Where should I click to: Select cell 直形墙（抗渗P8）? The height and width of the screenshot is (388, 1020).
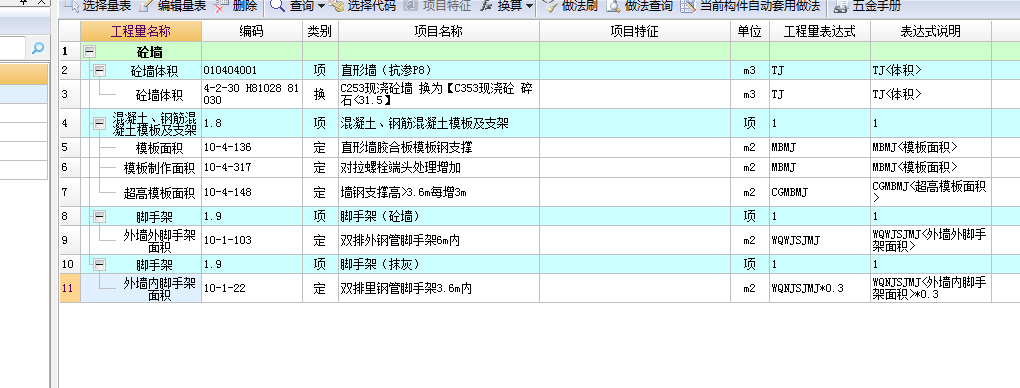[x=438, y=71]
